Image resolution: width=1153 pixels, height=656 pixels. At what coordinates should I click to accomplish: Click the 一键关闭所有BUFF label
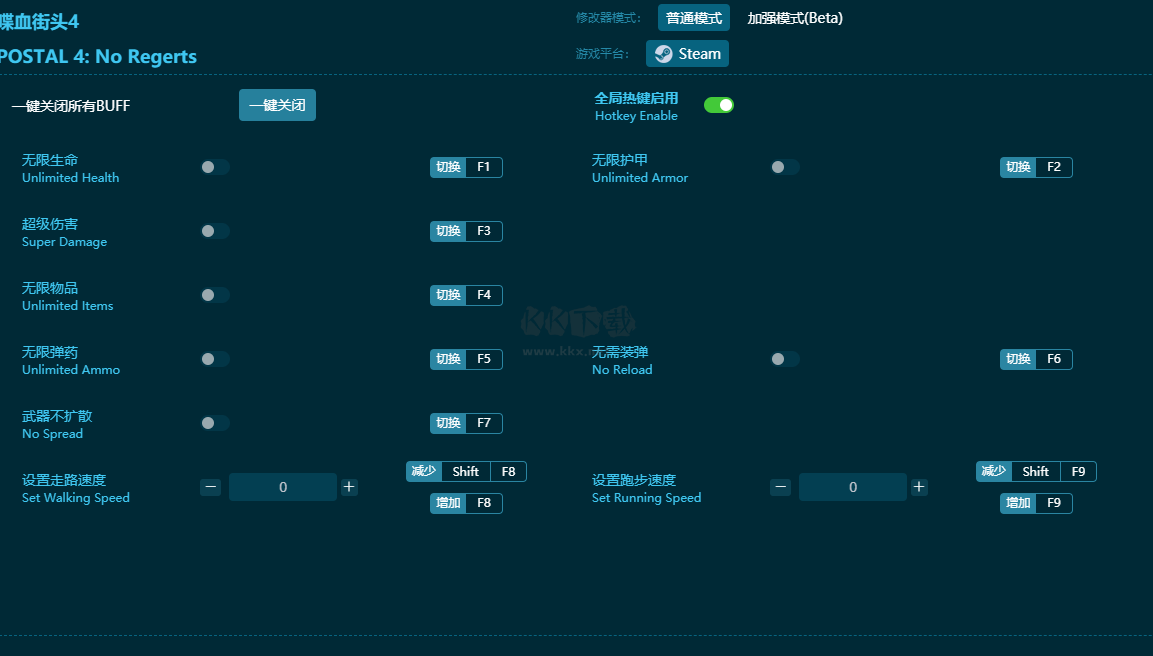tap(71, 106)
